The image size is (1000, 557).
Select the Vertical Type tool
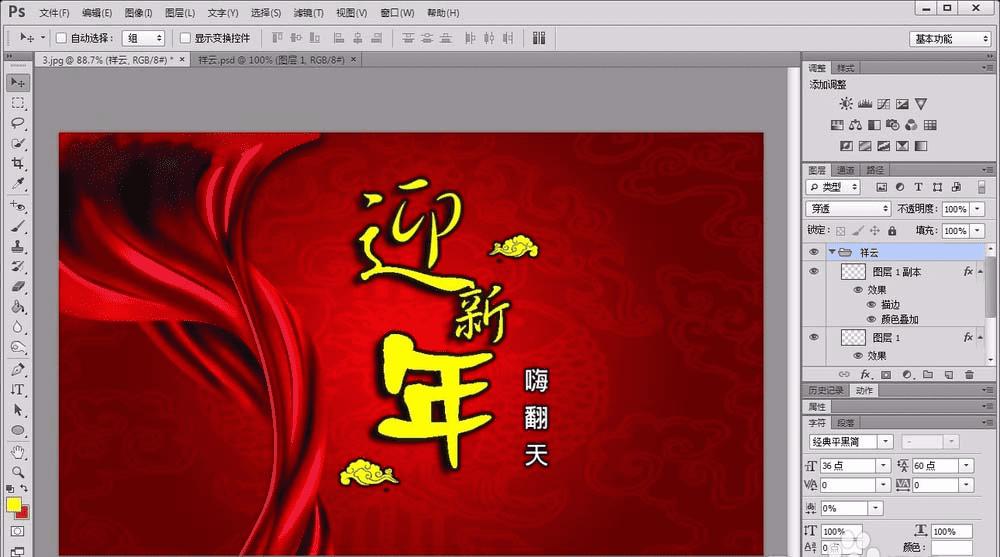(18, 390)
